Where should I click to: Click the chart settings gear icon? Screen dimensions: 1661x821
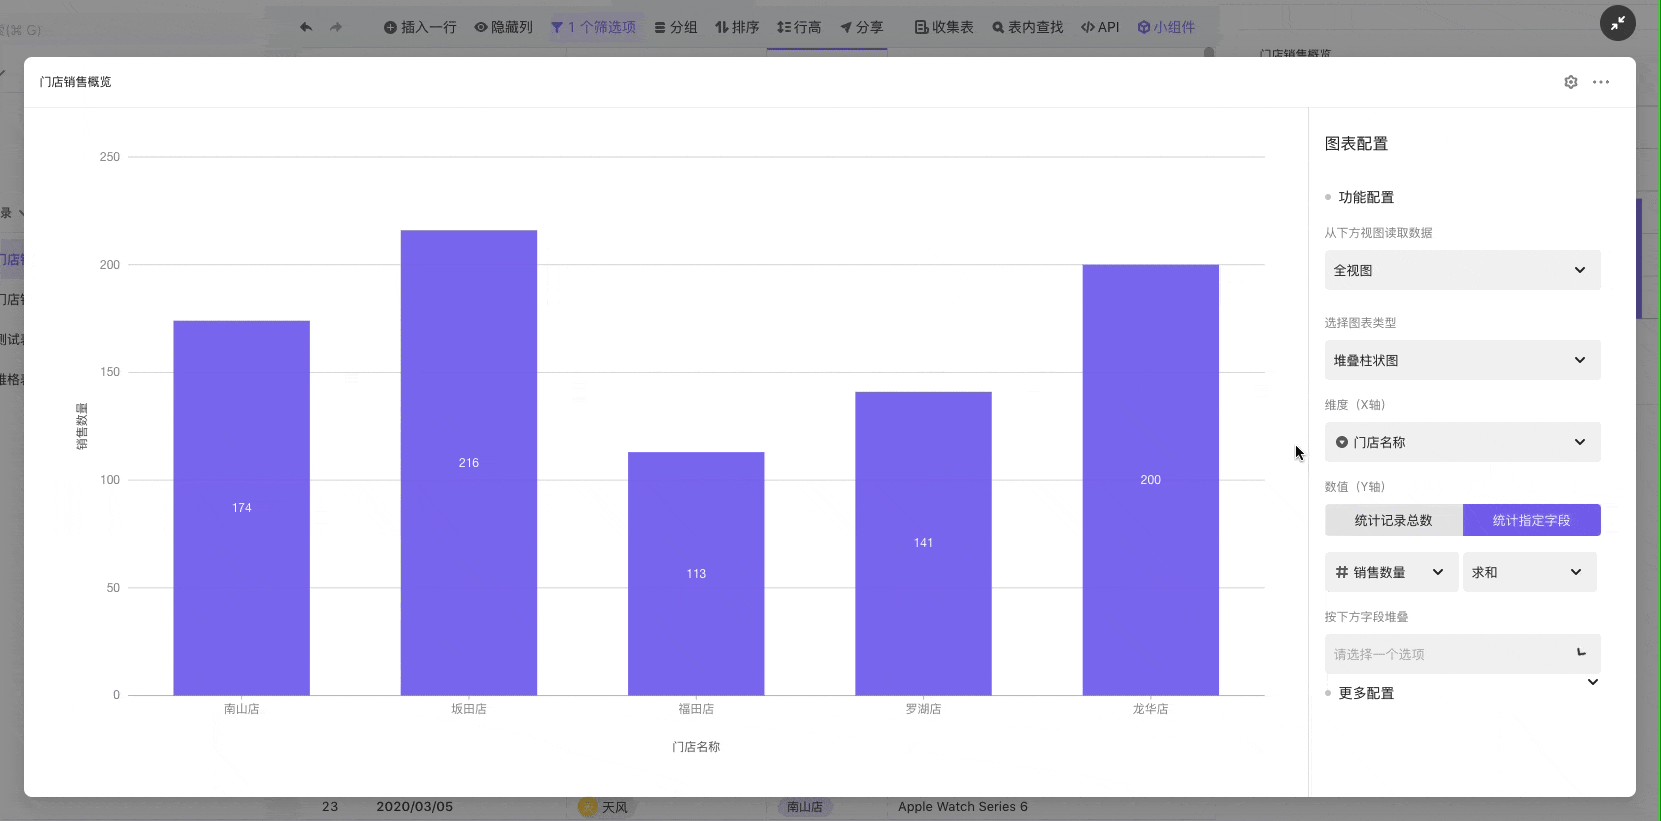coord(1570,82)
